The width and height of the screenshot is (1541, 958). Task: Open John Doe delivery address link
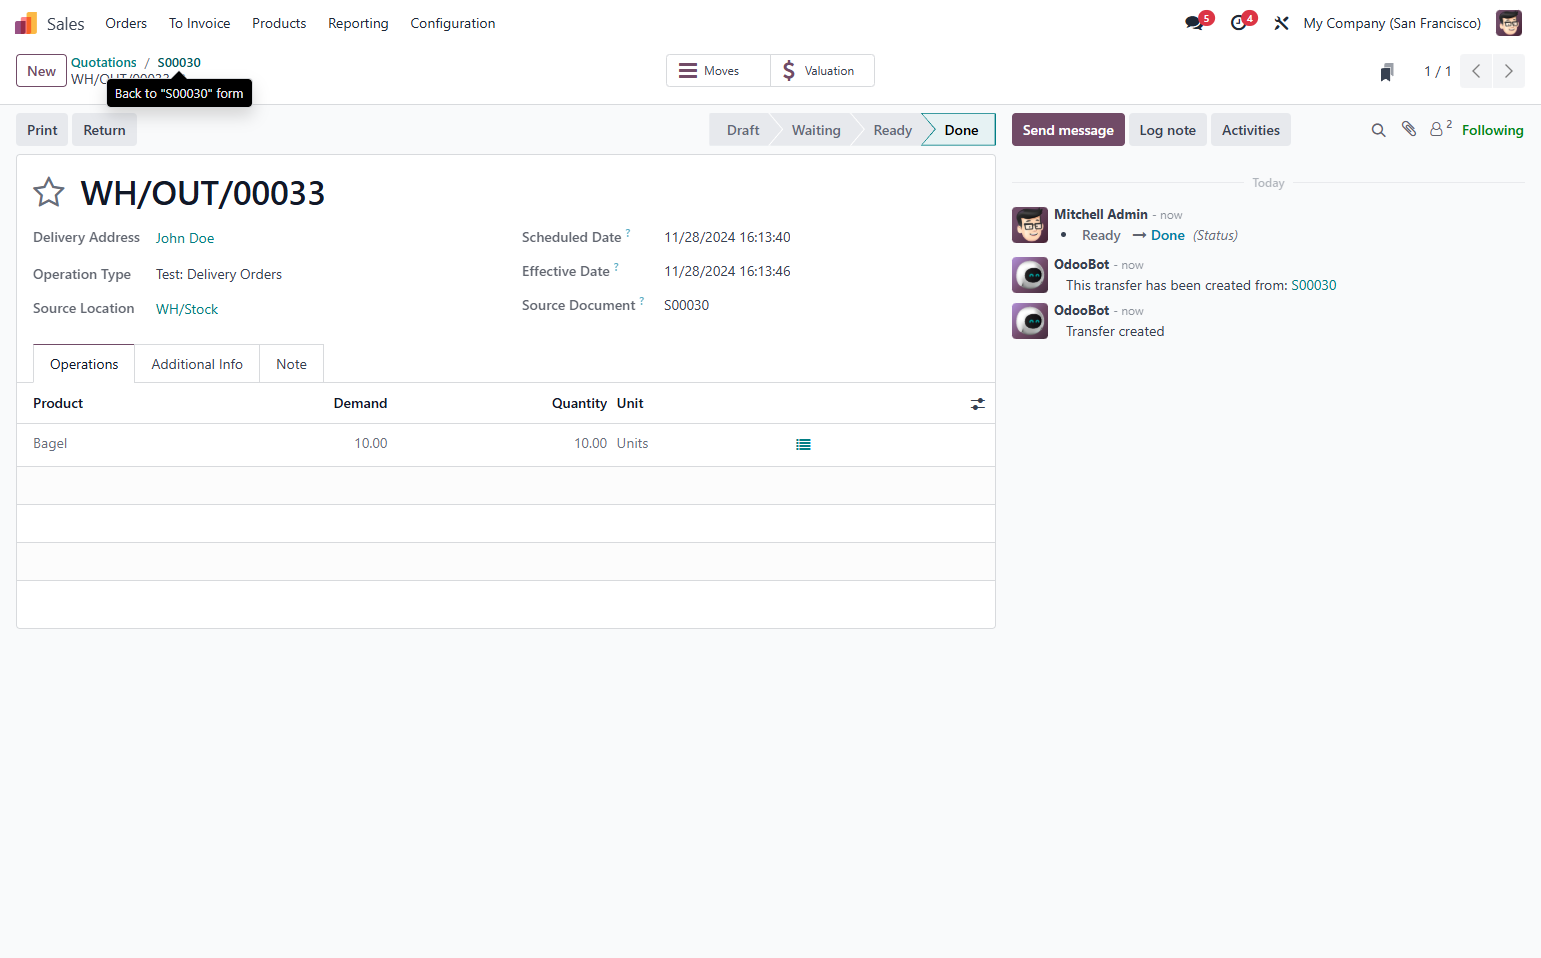pos(185,238)
